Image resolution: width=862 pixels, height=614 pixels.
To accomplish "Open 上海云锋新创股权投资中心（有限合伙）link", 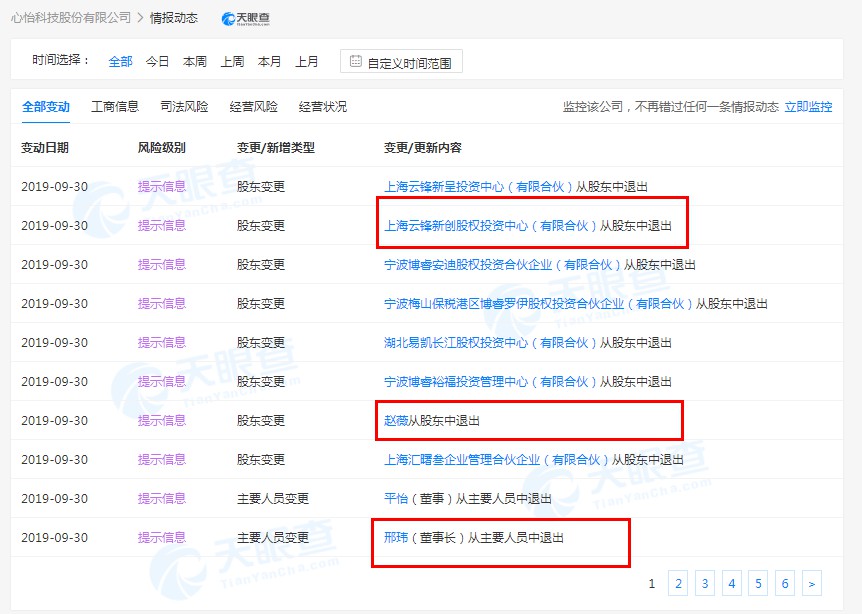I will pyautogui.click(x=491, y=226).
